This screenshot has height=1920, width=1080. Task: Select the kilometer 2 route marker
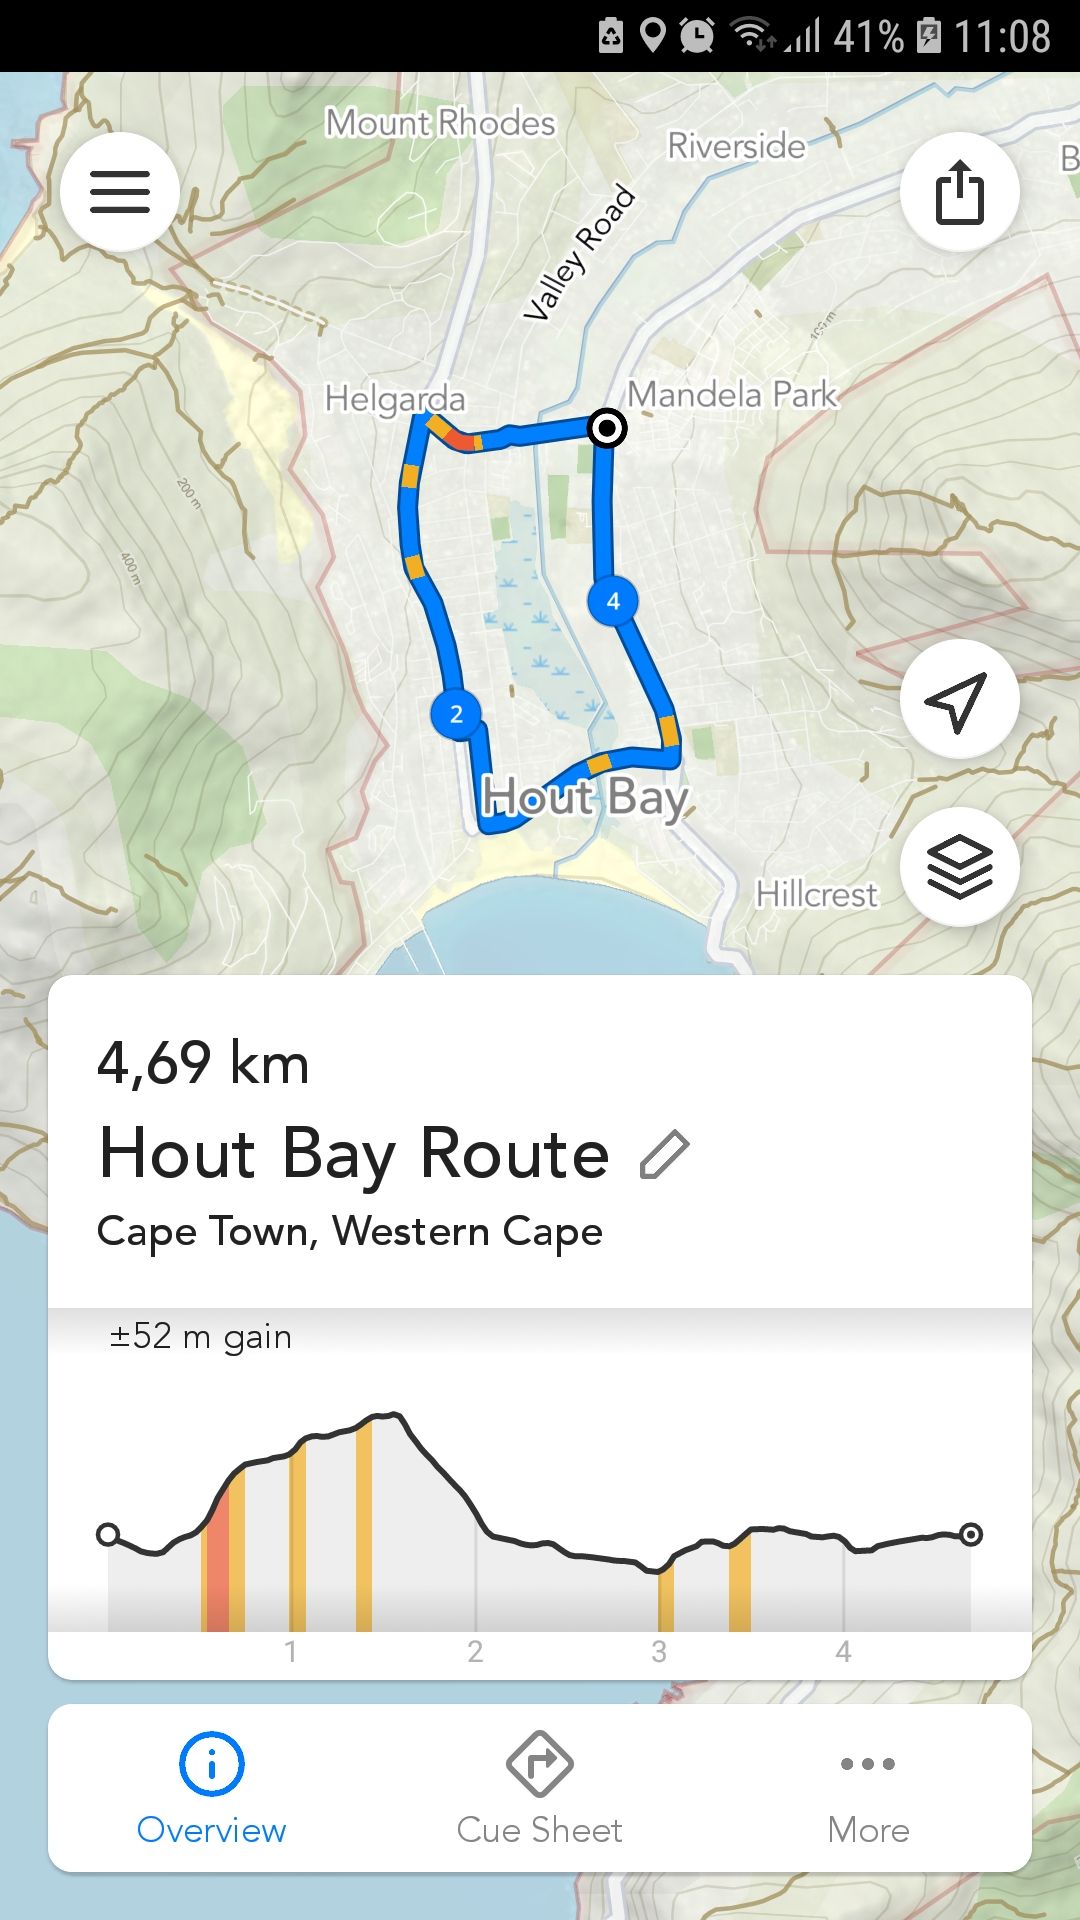(x=456, y=714)
